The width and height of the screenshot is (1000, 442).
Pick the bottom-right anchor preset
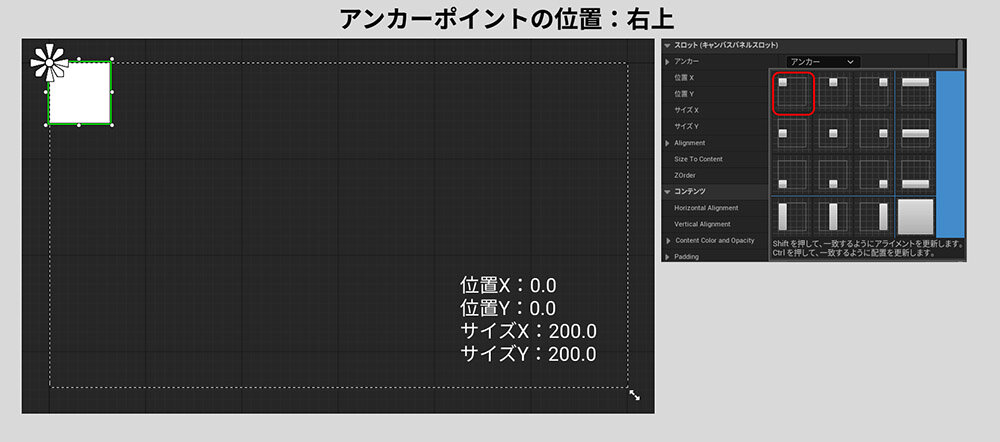click(x=875, y=175)
